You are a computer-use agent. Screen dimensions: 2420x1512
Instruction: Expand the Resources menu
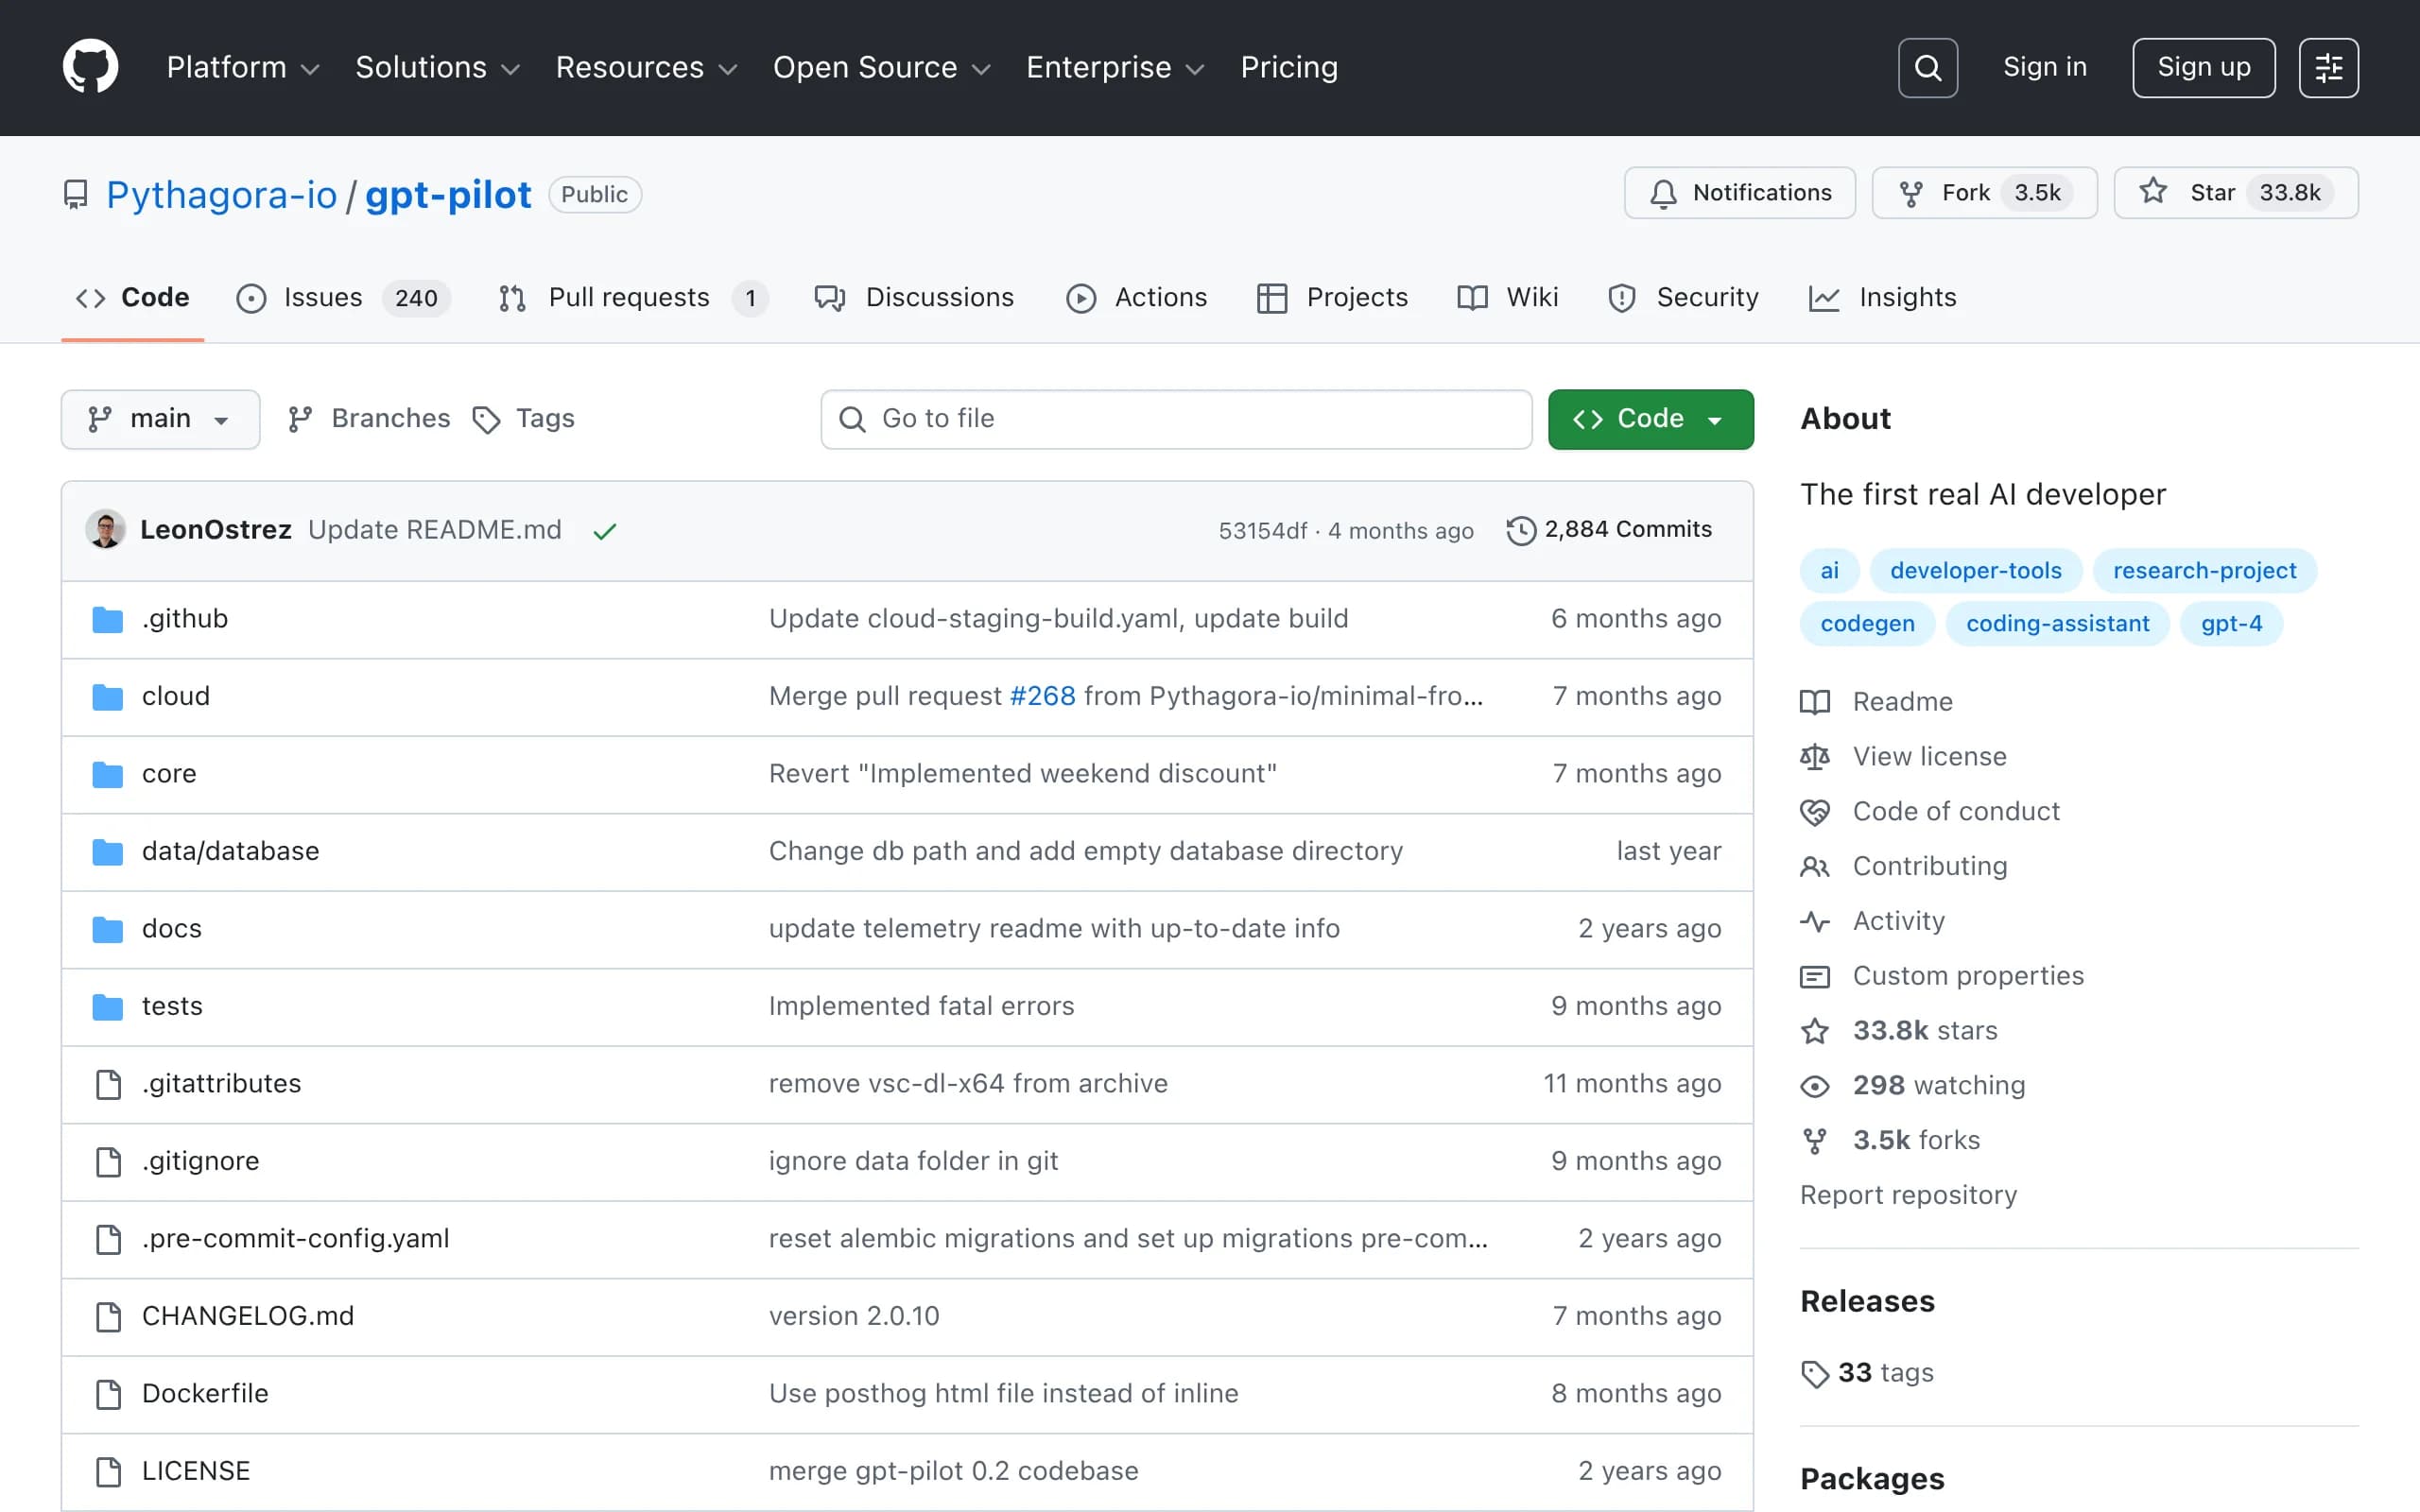pos(646,67)
